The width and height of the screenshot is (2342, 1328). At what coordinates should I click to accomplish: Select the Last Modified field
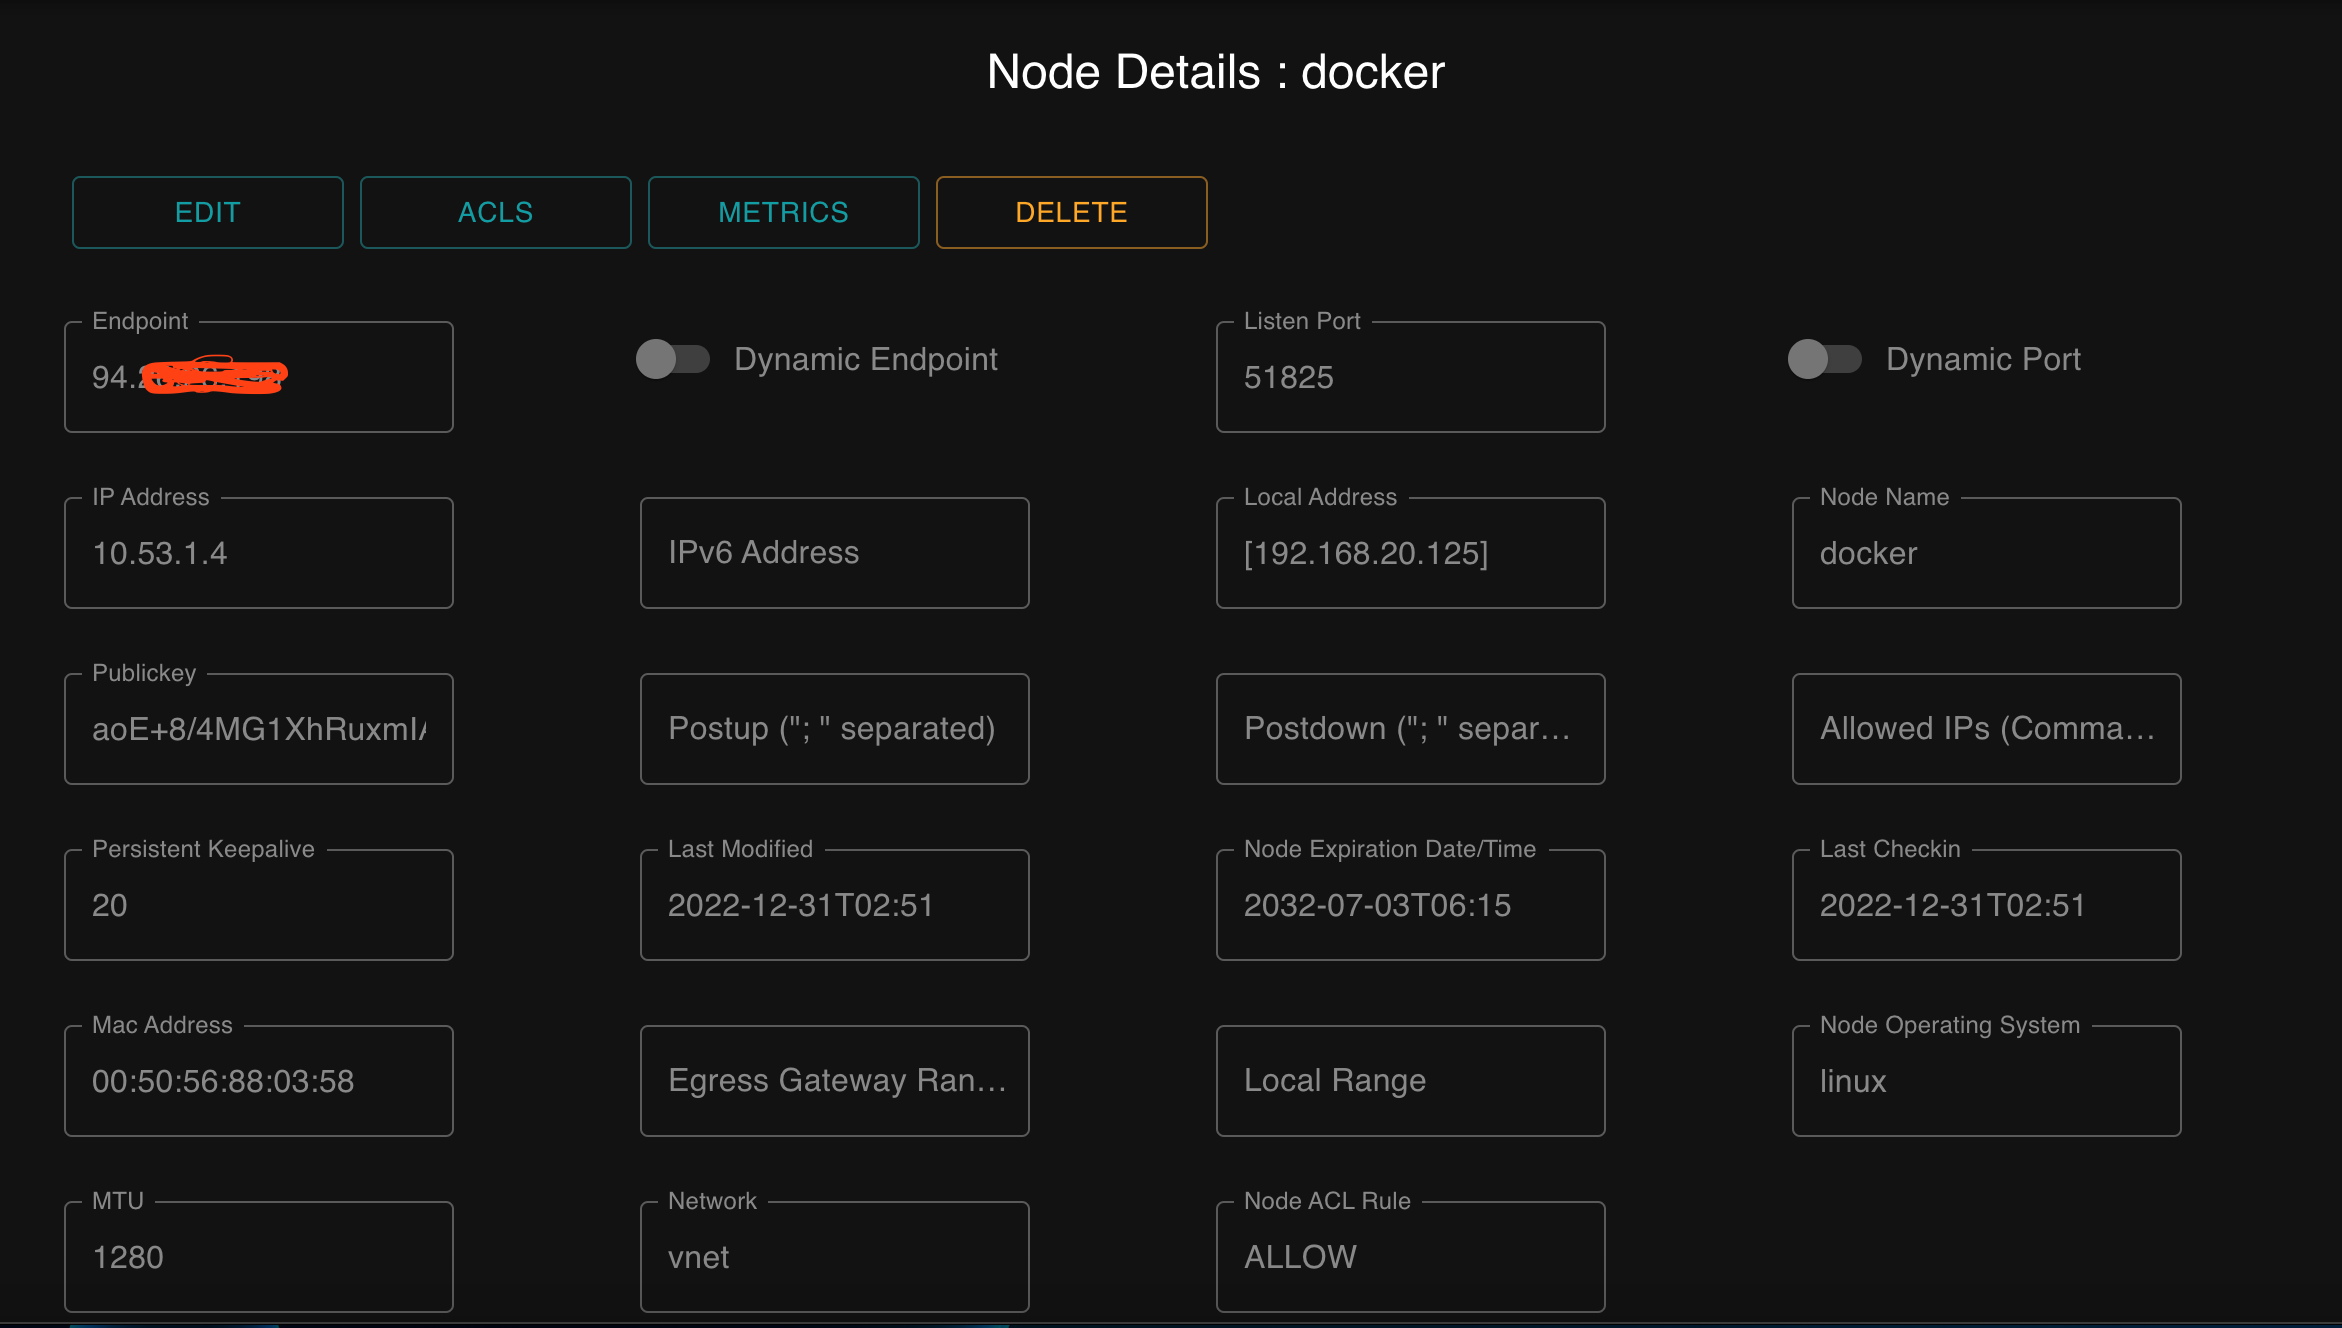[x=835, y=905]
